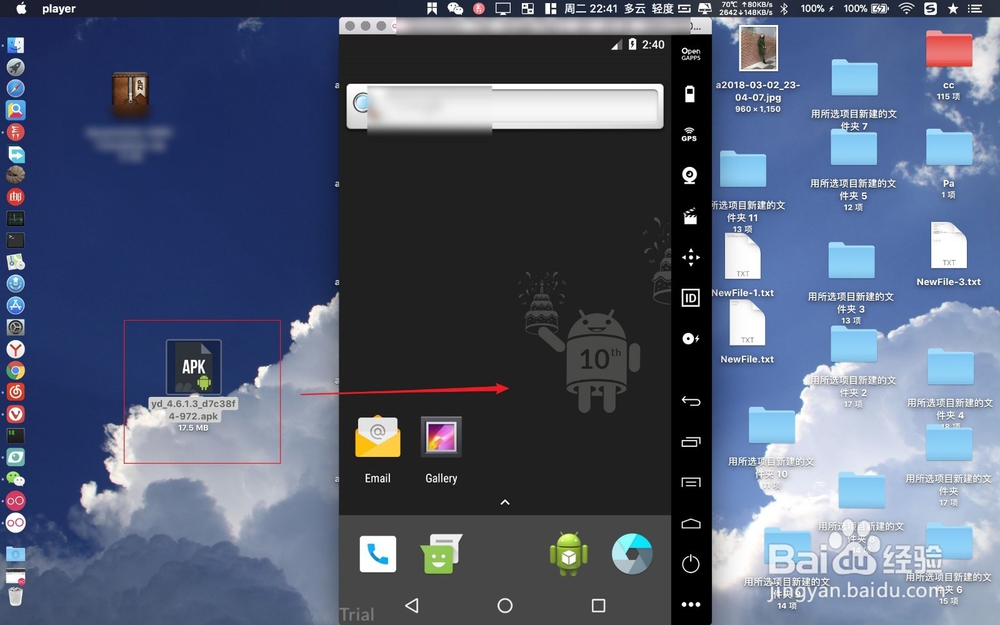Open the device ID identifiers widget

tap(690, 298)
